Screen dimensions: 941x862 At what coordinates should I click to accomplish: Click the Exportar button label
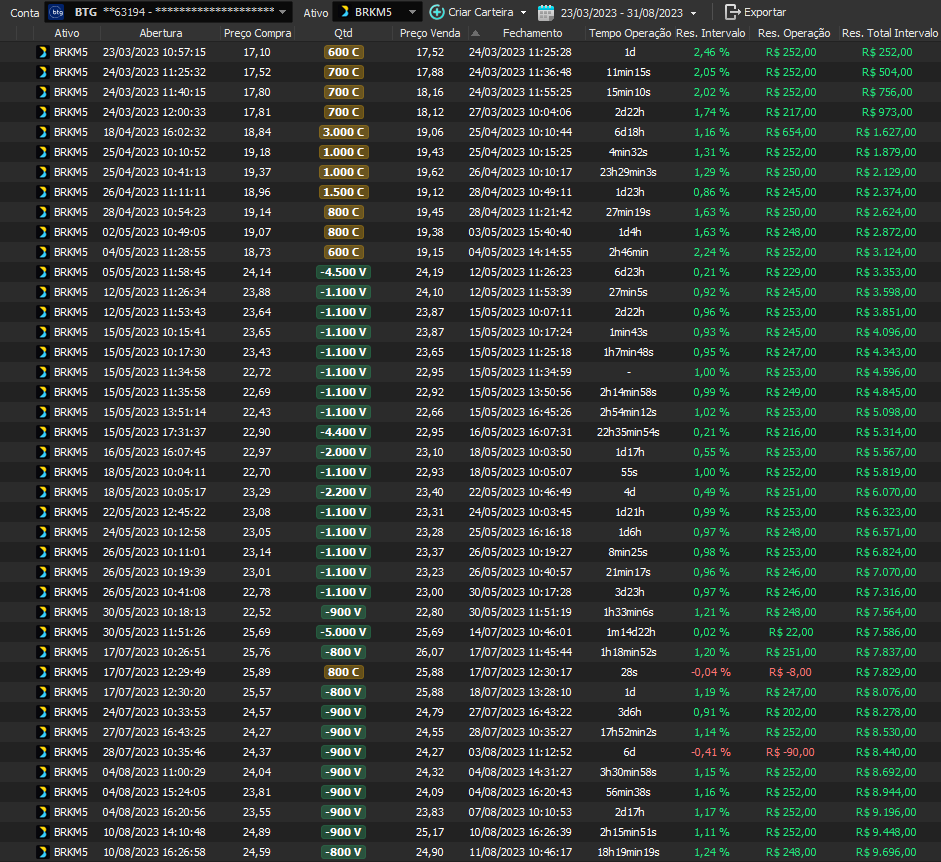click(765, 12)
